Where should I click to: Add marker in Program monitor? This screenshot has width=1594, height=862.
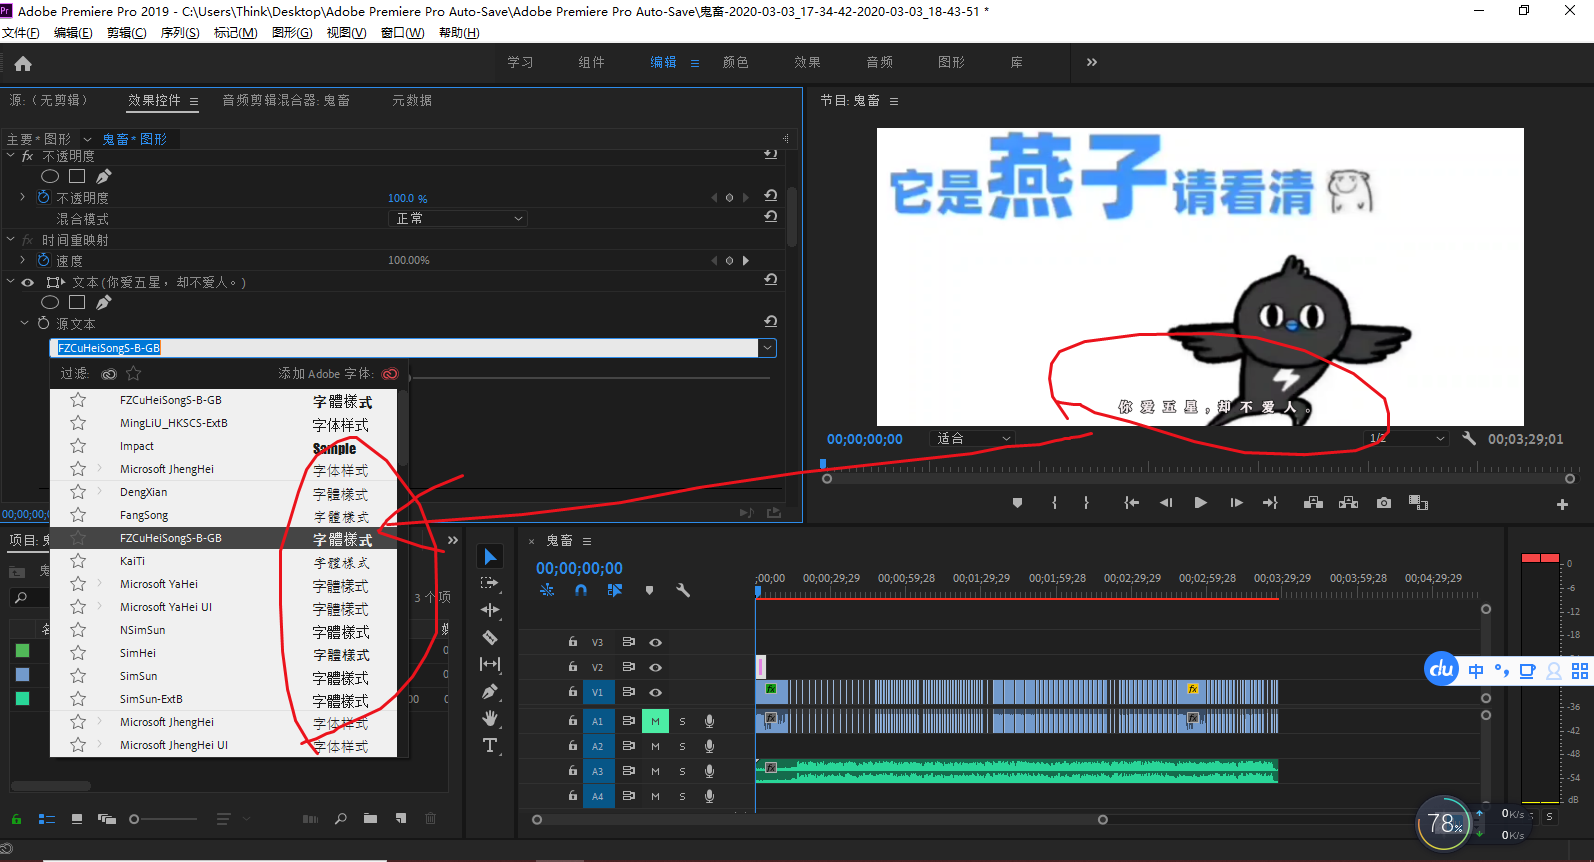coord(1017,503)
